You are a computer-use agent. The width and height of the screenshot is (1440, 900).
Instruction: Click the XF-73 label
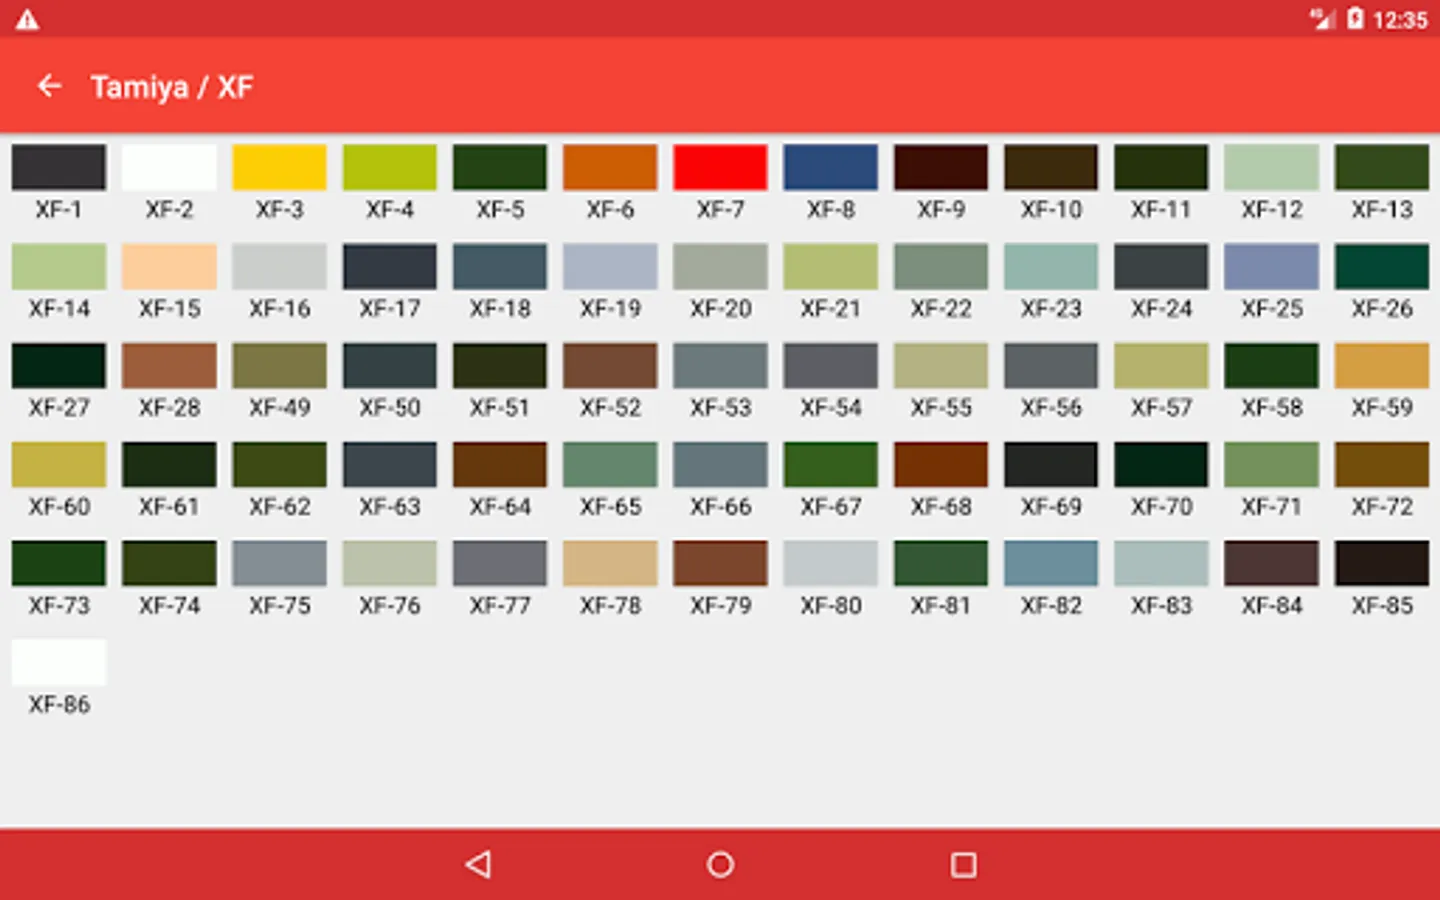(59, 606)
